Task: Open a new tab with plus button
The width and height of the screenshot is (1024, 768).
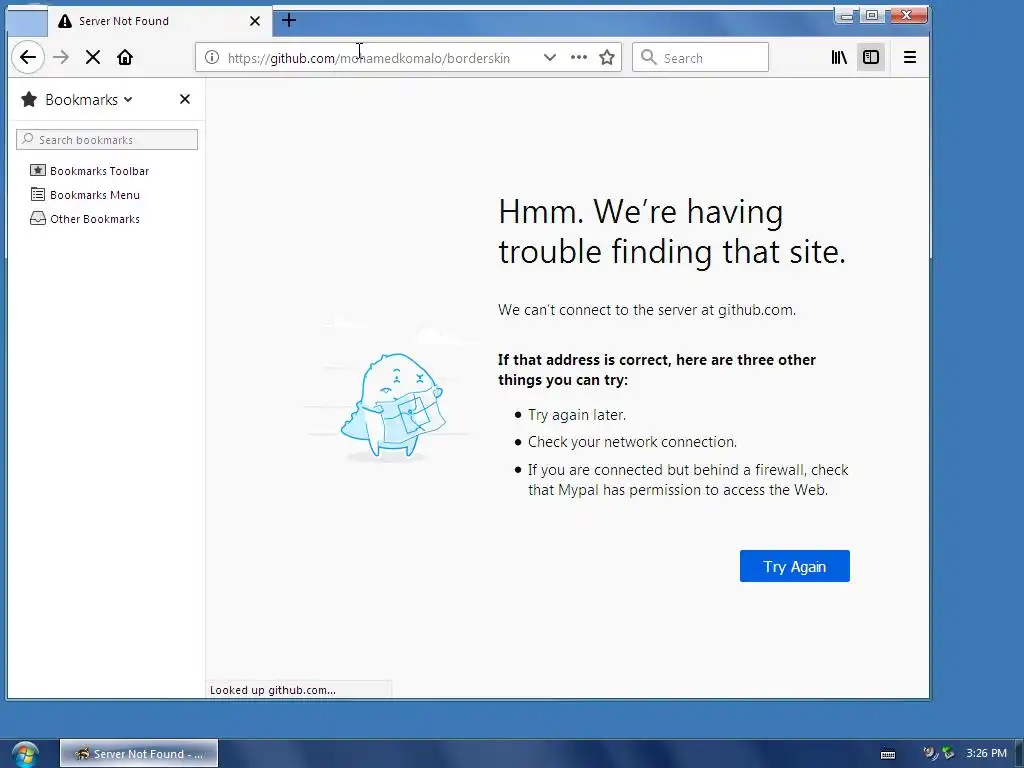Action: click(x=289, y=20)
